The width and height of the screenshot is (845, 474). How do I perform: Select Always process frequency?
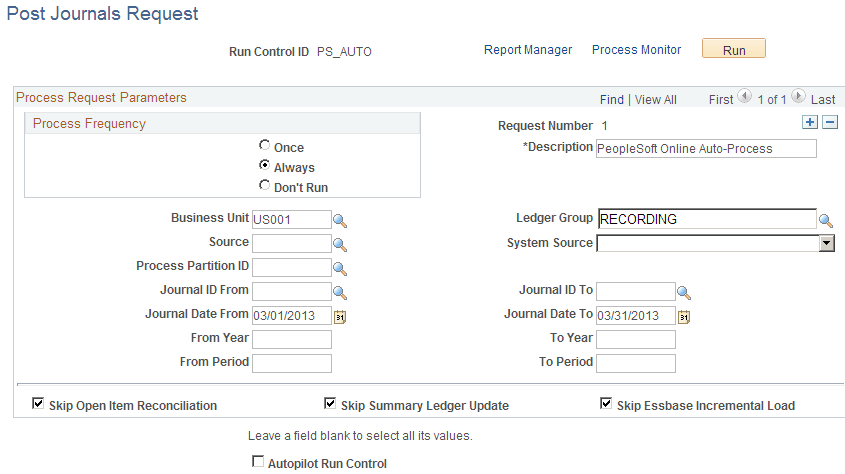pos(264,165)
